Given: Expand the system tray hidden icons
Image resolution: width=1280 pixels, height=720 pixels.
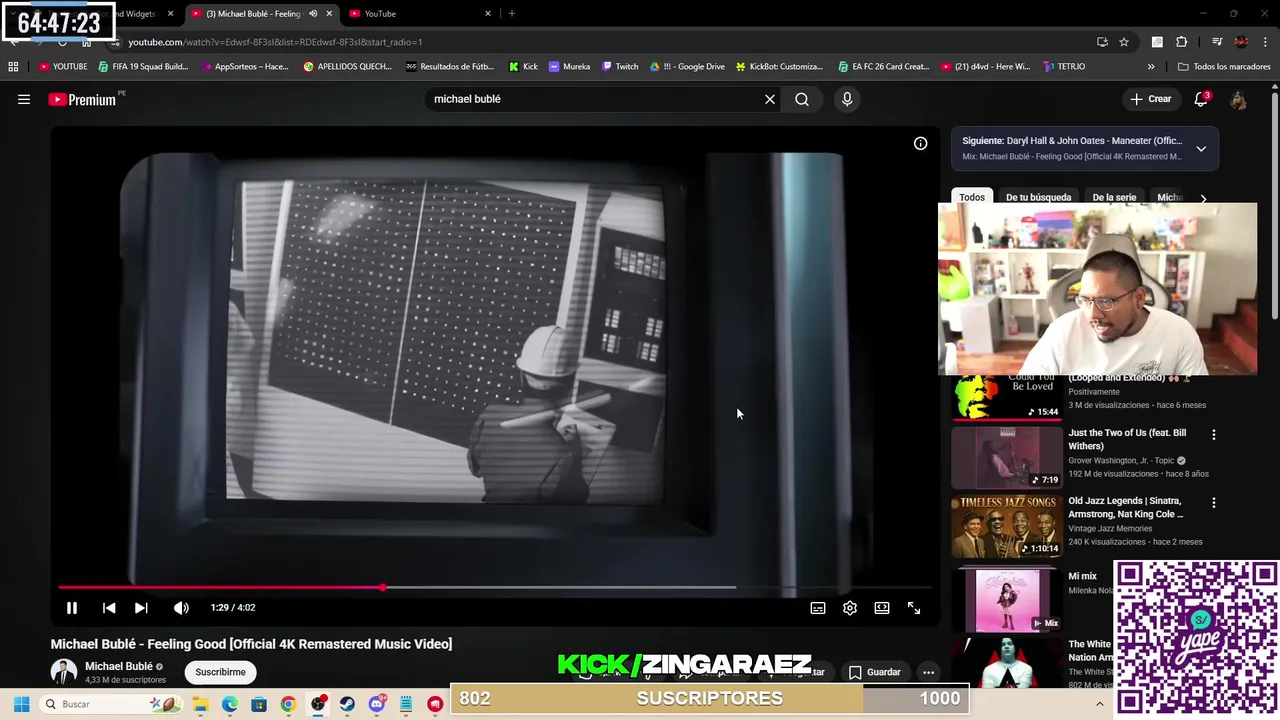Looking at the screenshot, I should pos(1100,704).
